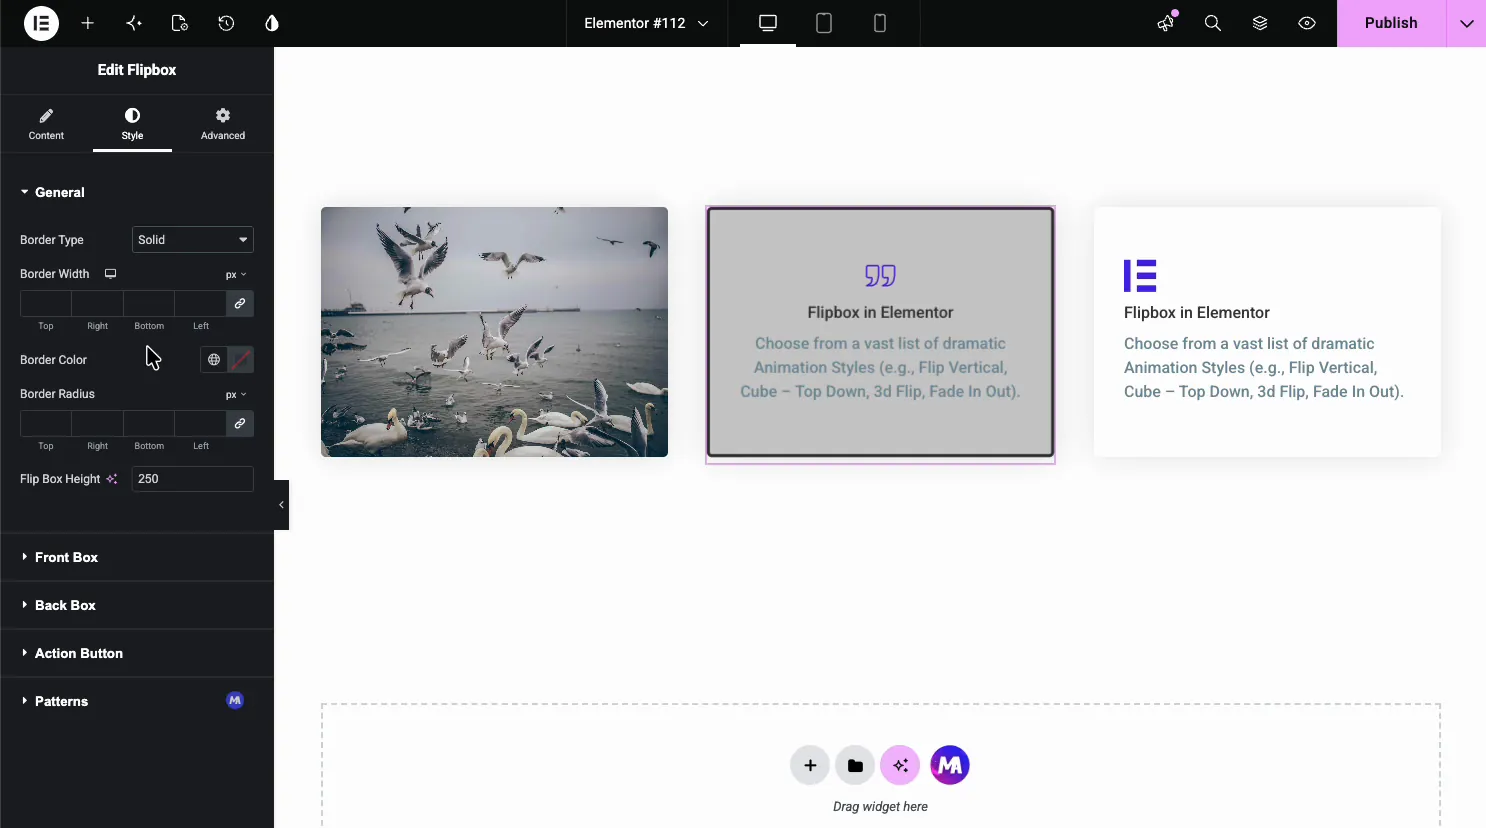Select the seagulls image flipbox
The width and height of the screenshot is (1486, 828).
click(494, 332)
